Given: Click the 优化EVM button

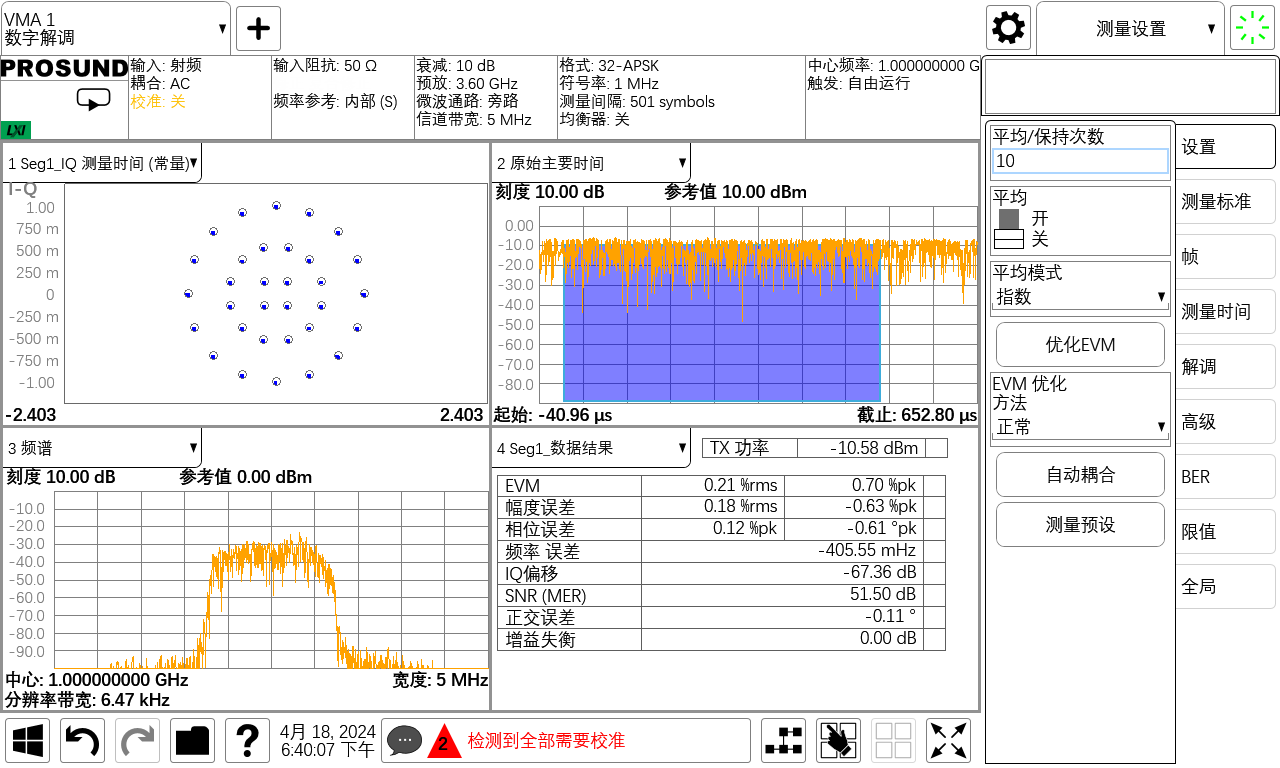Looking at the screenshot, I should 1080,345.
